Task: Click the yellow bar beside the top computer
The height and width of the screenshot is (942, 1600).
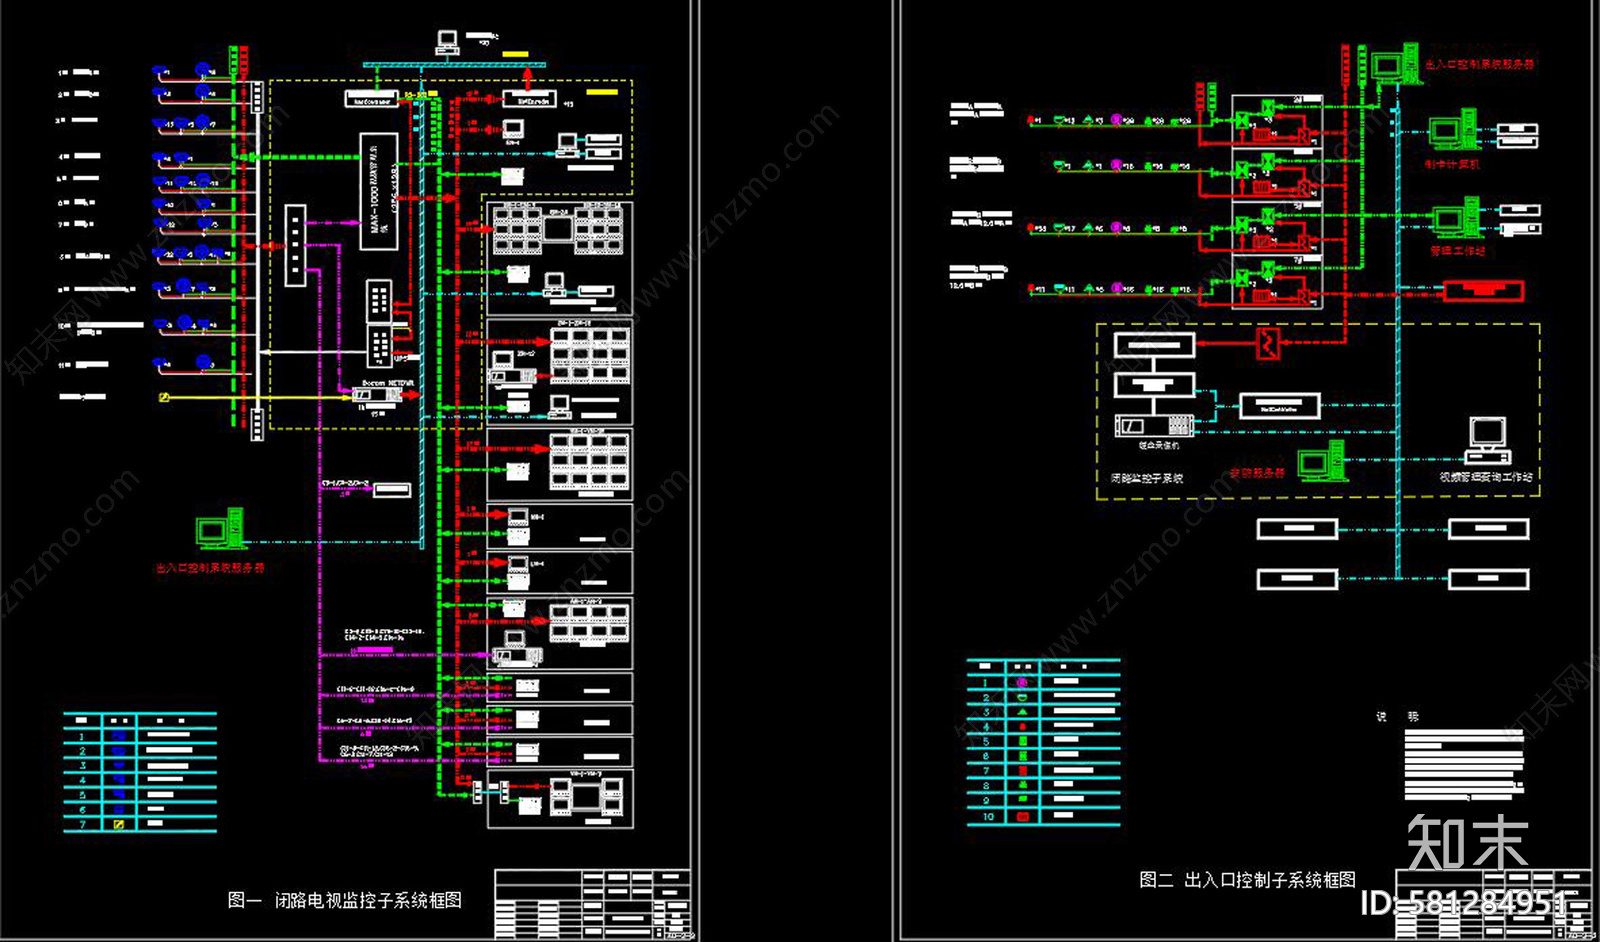Action: click(x=516, y=53)
